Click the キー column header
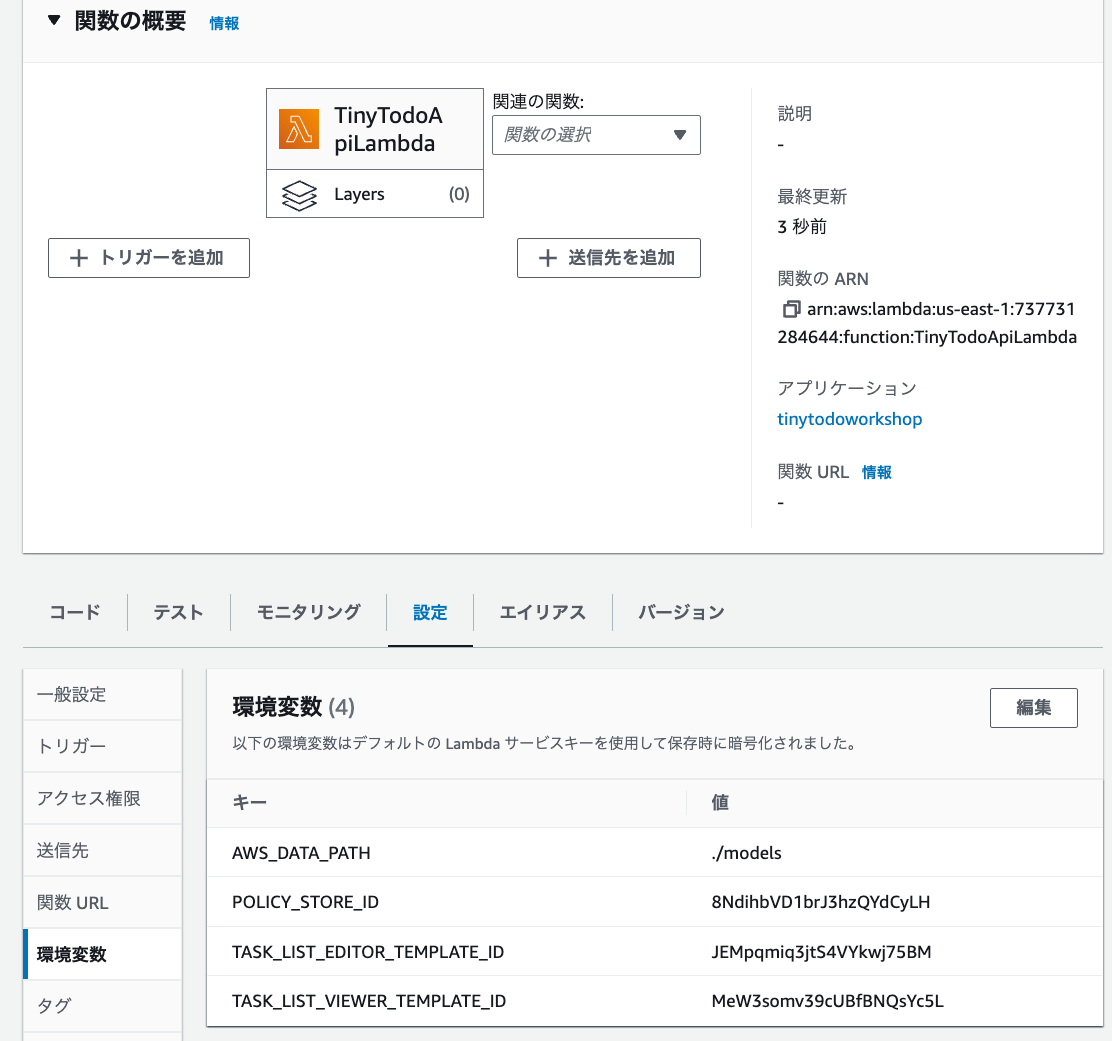Image resolution: width=1112 pixels, height=1041 pixels. (x=250, y=803)
